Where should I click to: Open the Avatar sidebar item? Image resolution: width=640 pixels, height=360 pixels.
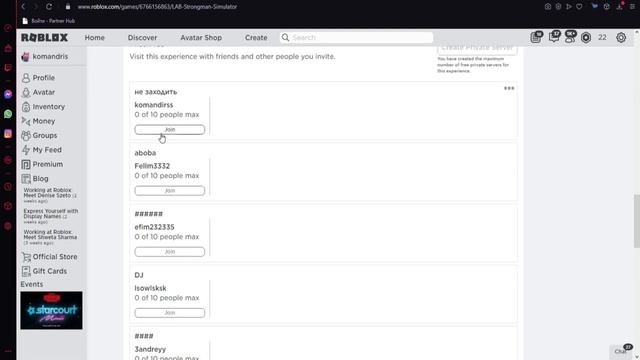tap(38, 92)
